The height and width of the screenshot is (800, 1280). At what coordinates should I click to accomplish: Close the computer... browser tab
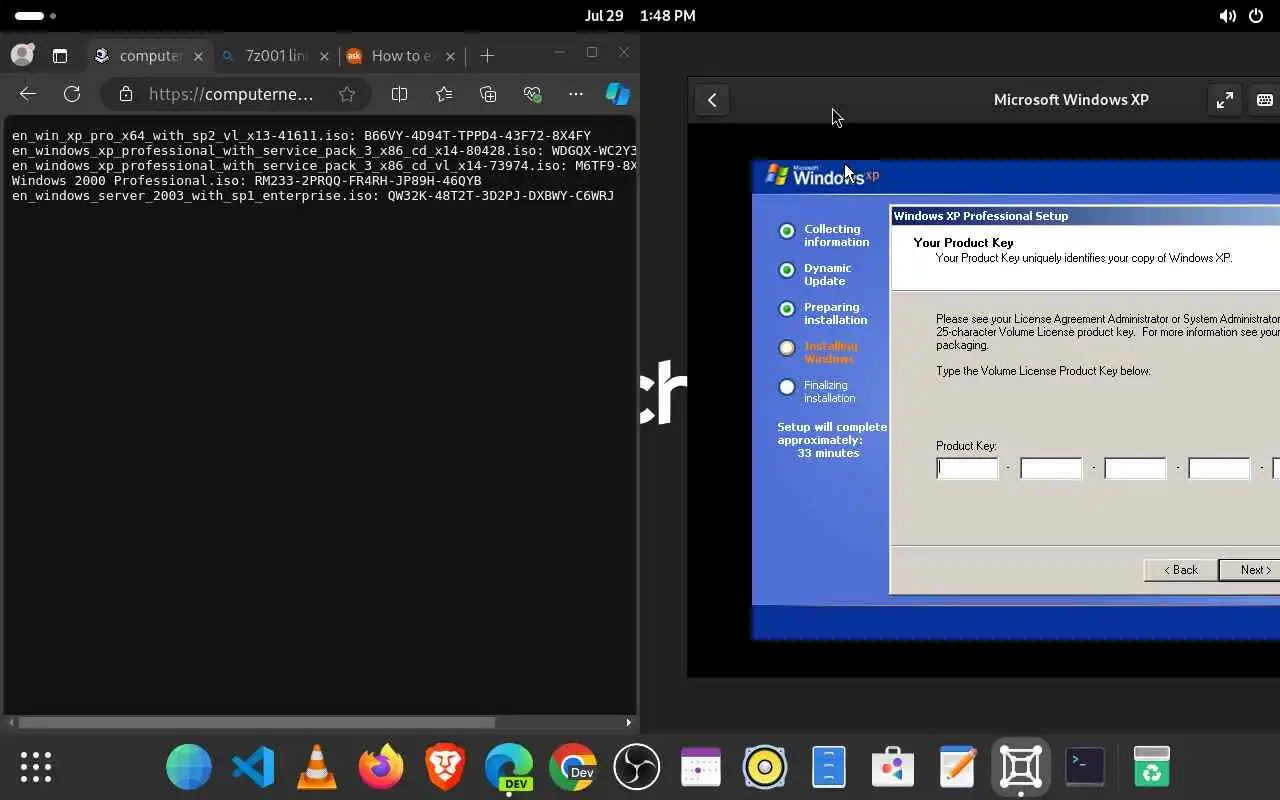[198, 56]
